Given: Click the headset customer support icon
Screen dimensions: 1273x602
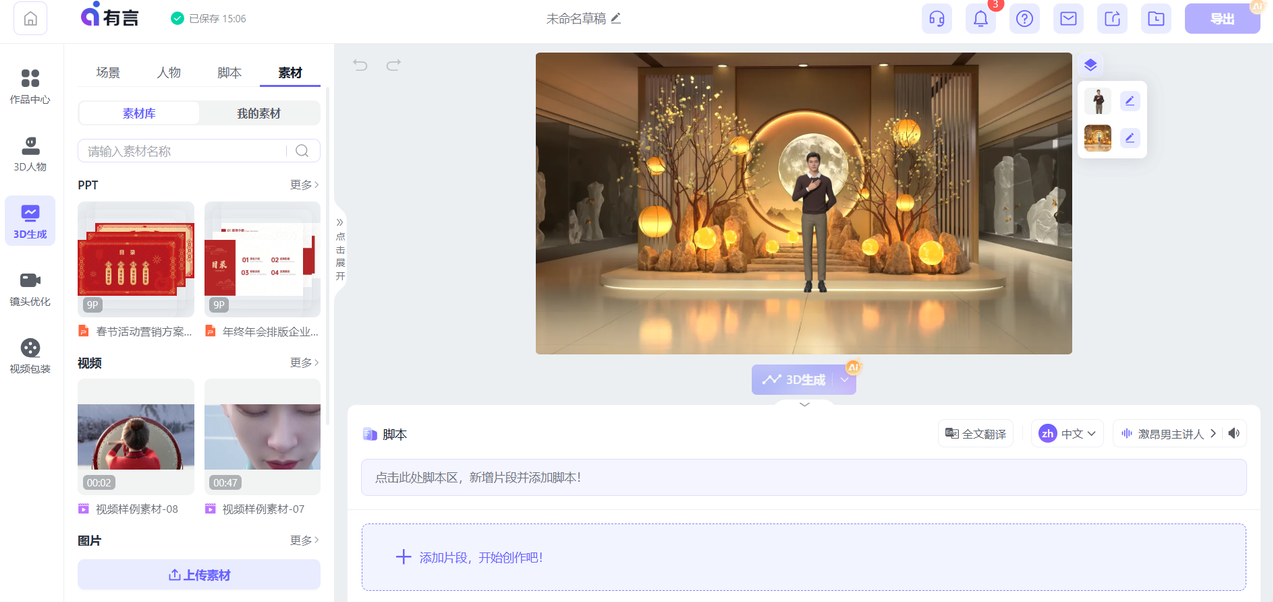Looking at the screenshot, I should (x=936, y=18).
